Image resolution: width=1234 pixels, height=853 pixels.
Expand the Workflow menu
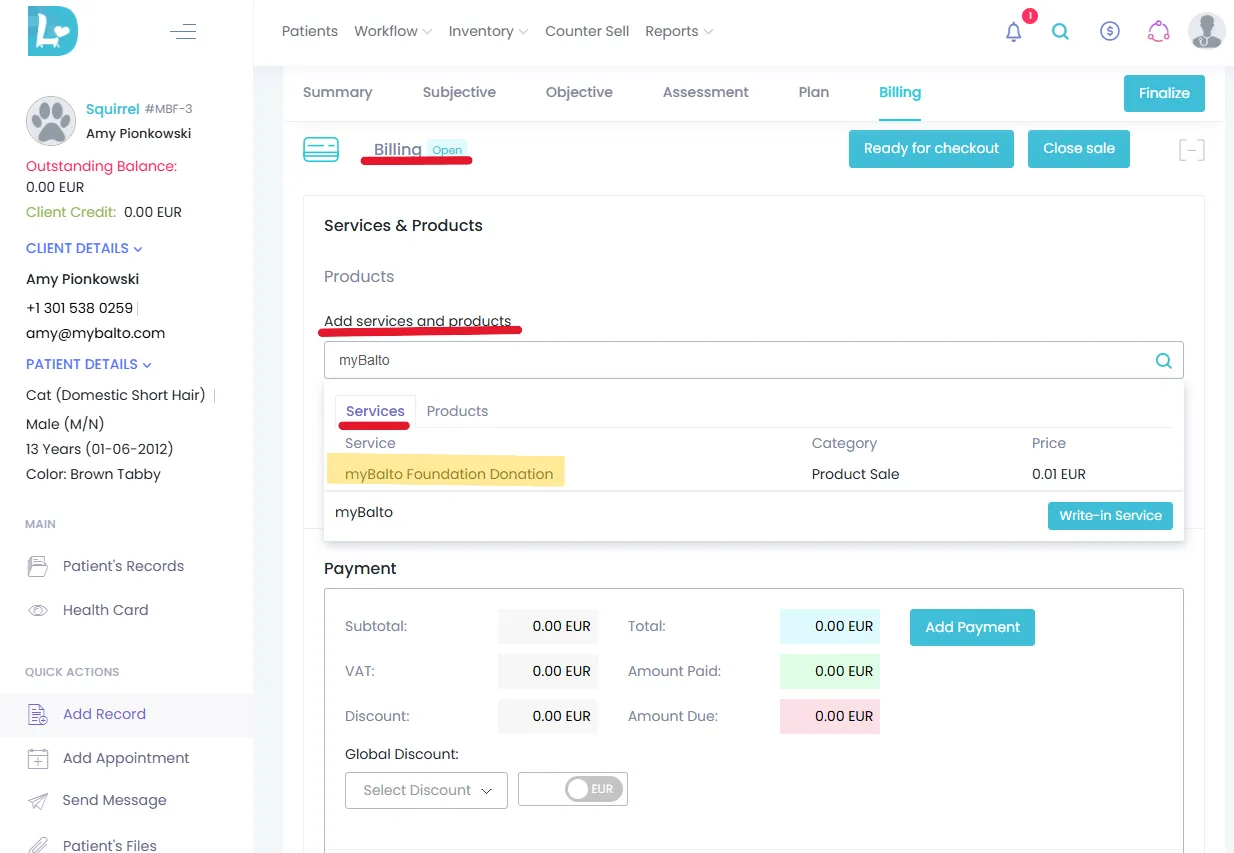click(x=393, y=31)
